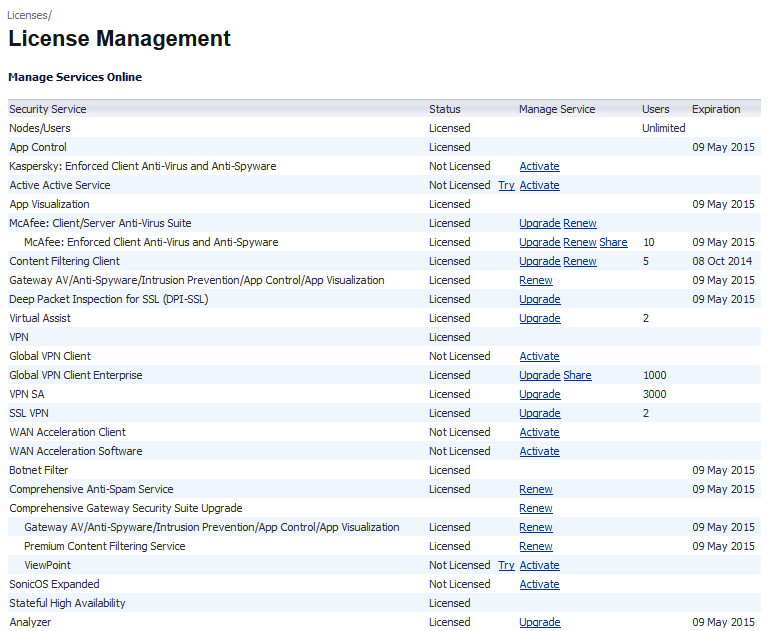Select the Nodes/Users service name
The width and height of the screenshot is (768, 631).
(40, 128)
